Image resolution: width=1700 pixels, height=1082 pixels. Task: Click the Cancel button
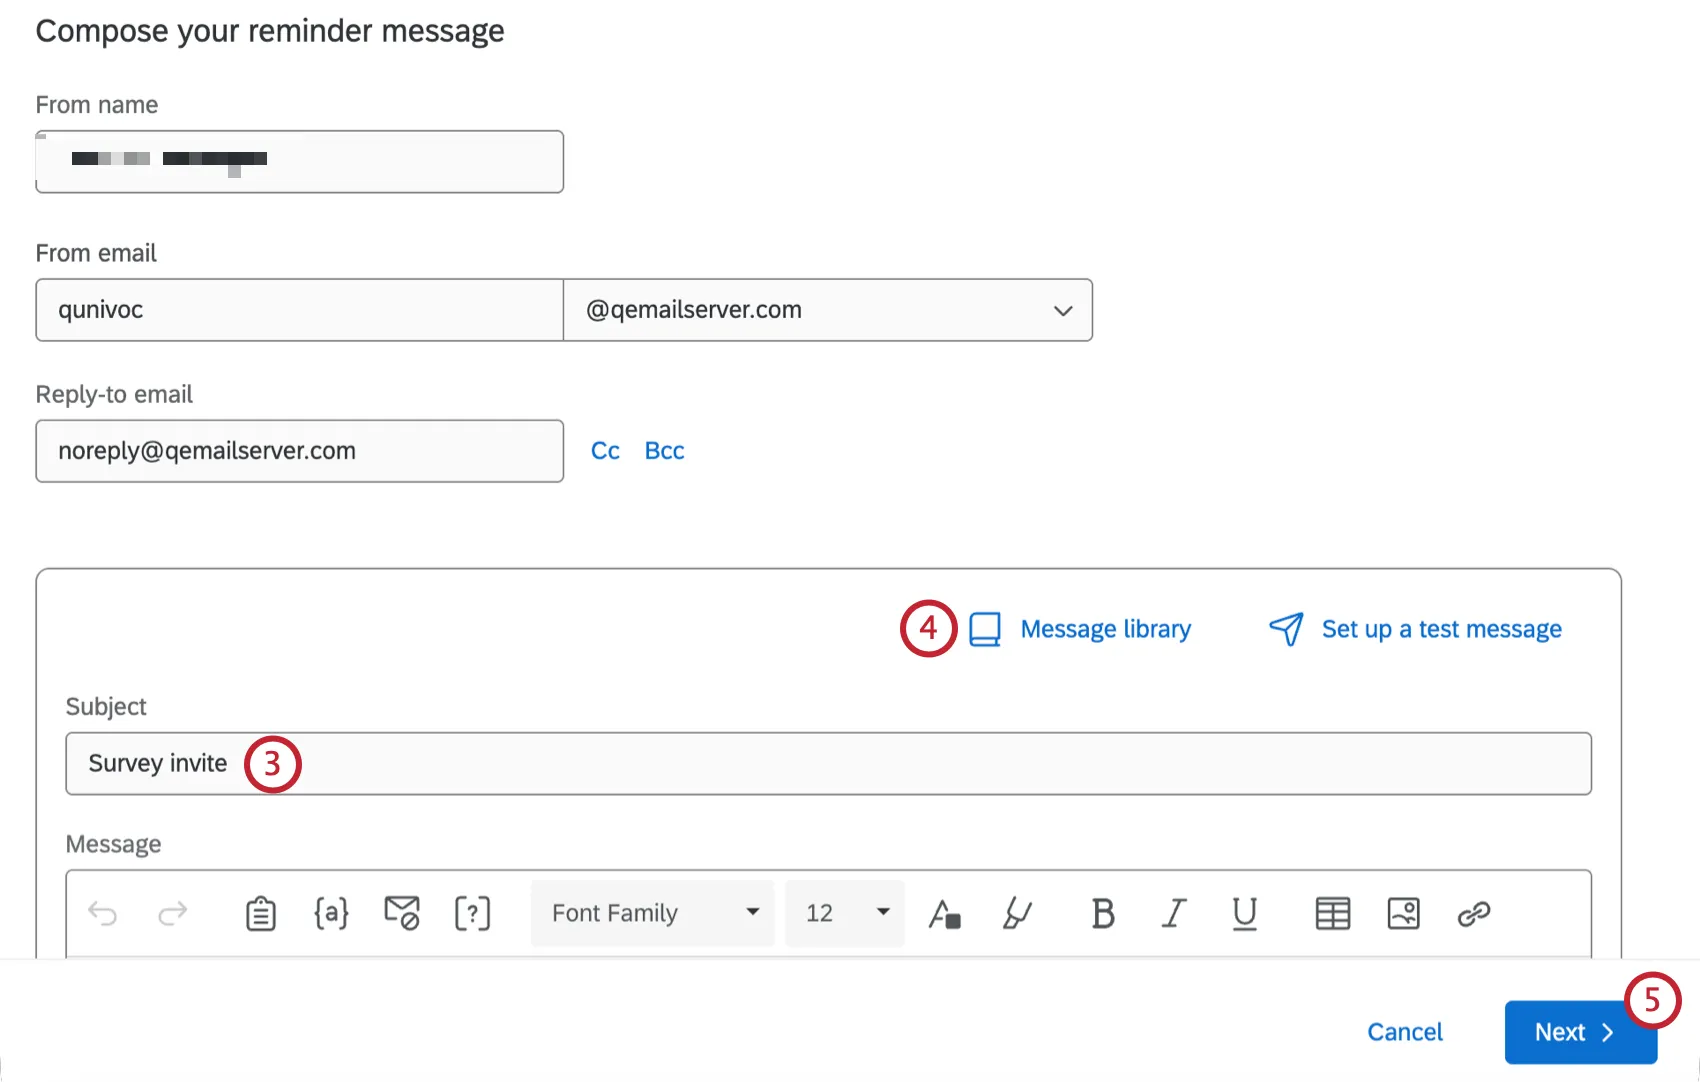click(x=1405, y=1032)
